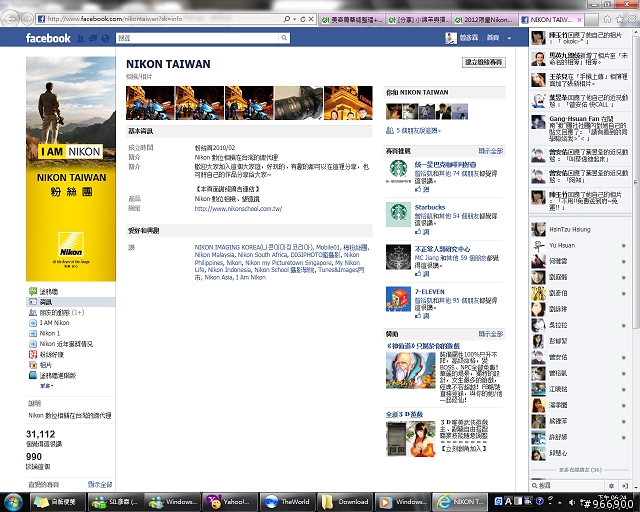Click the green wall icon in the sidebar
The width and height of the screenshot is (640, 512).
(x=33, y=291)
